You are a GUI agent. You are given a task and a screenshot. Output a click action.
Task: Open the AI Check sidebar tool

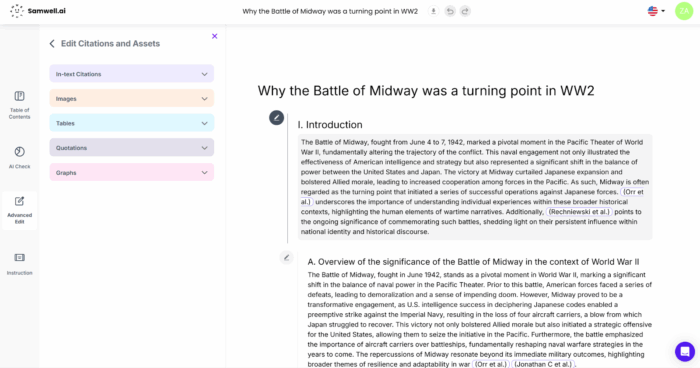point(20,157)
